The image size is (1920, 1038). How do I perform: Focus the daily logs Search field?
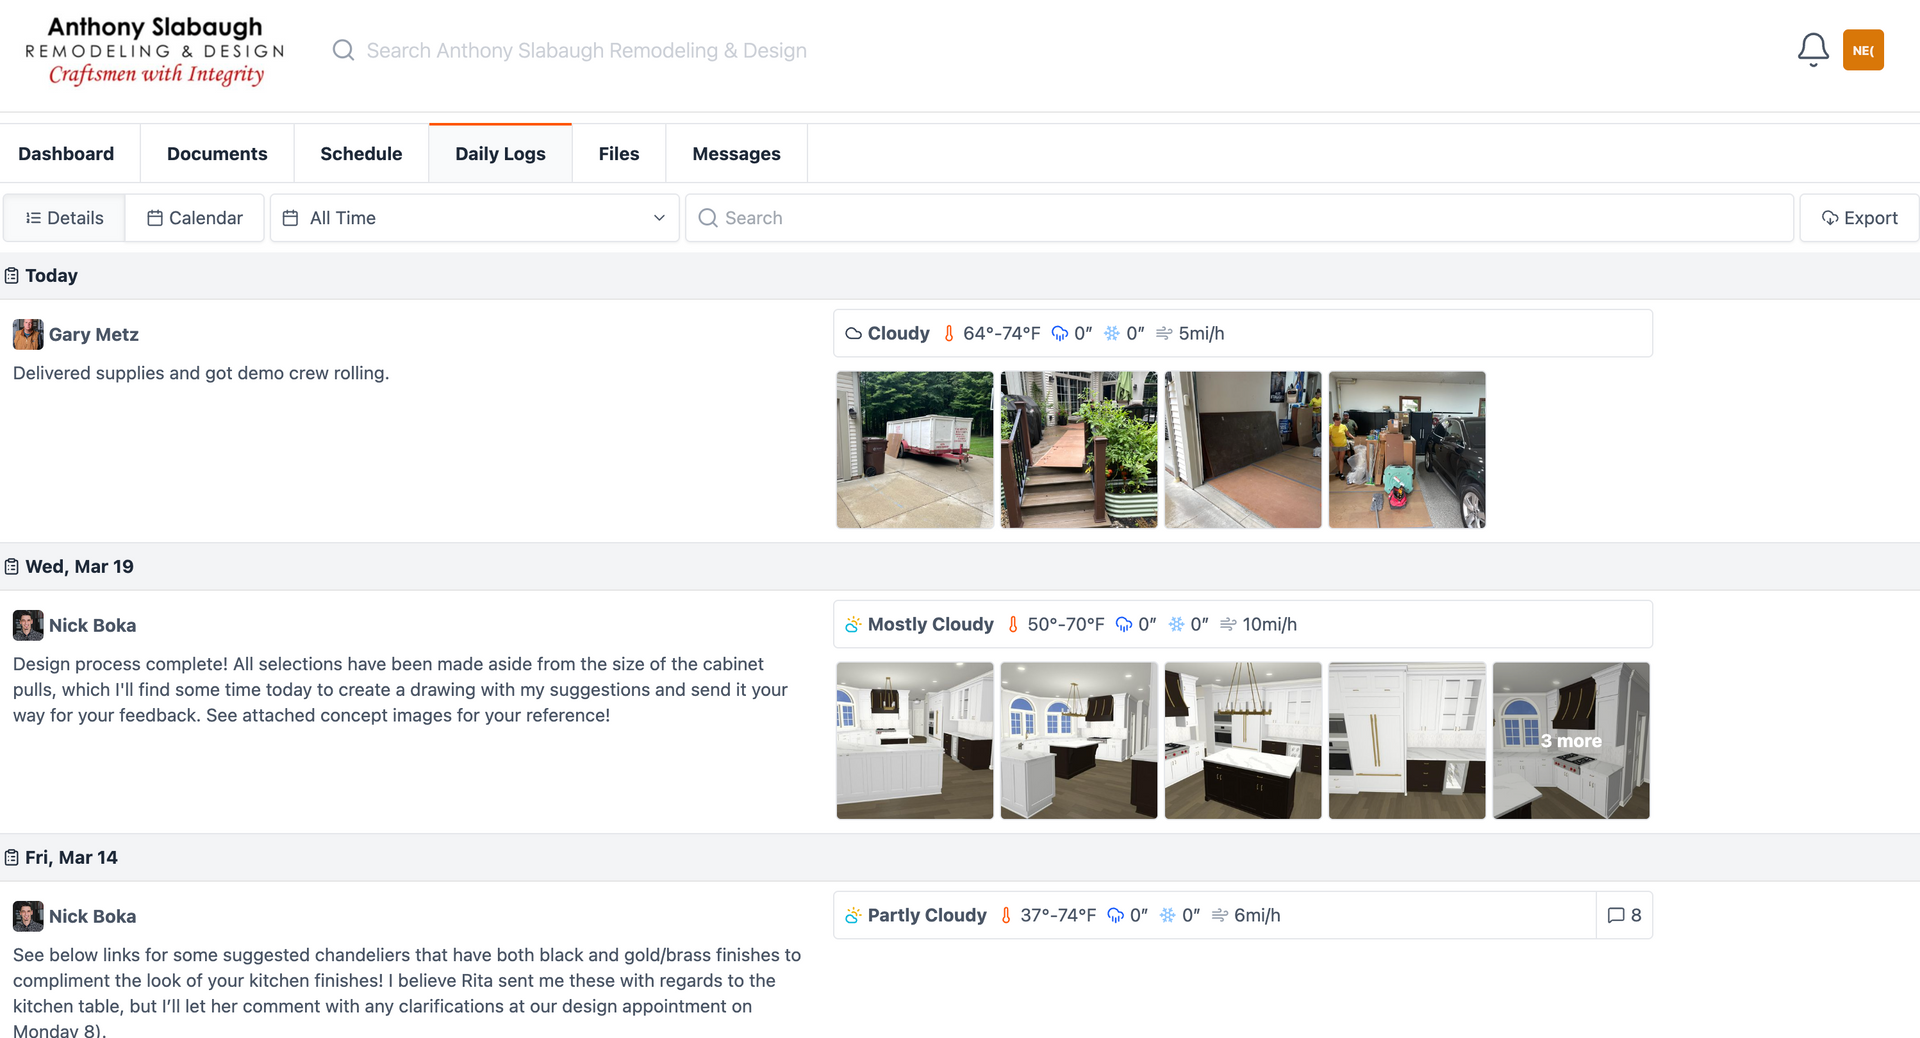point(1239,218)
